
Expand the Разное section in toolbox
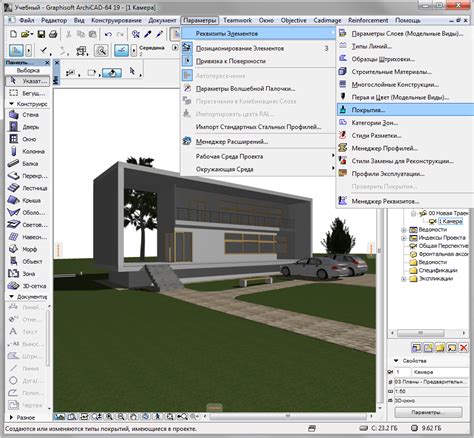pos(11,417)
